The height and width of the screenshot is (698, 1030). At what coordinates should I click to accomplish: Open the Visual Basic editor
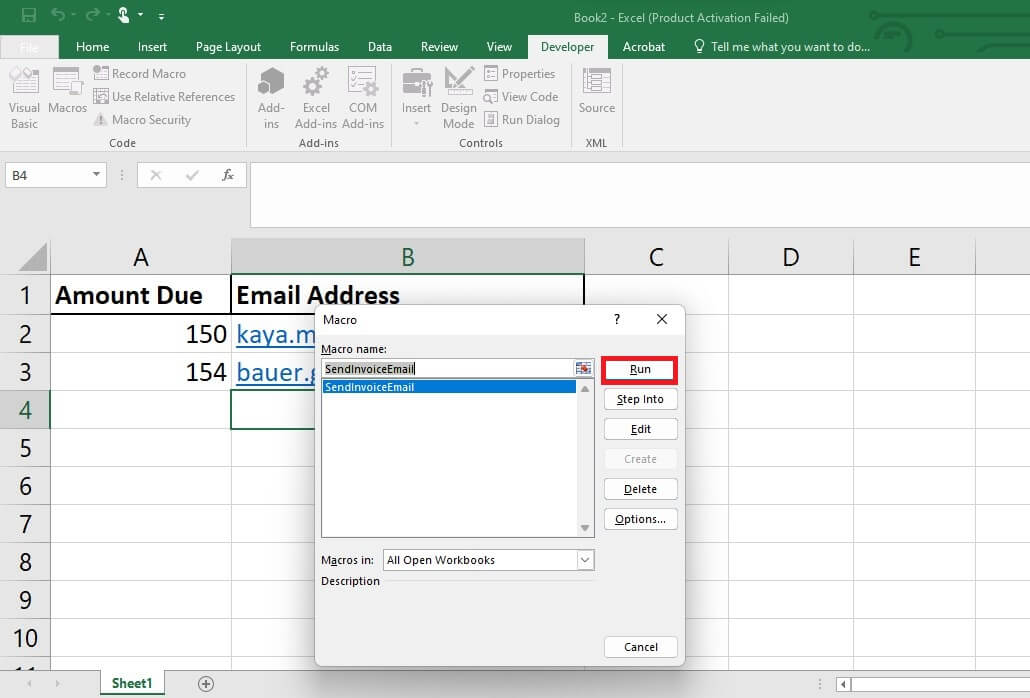(x=22, y=97)
